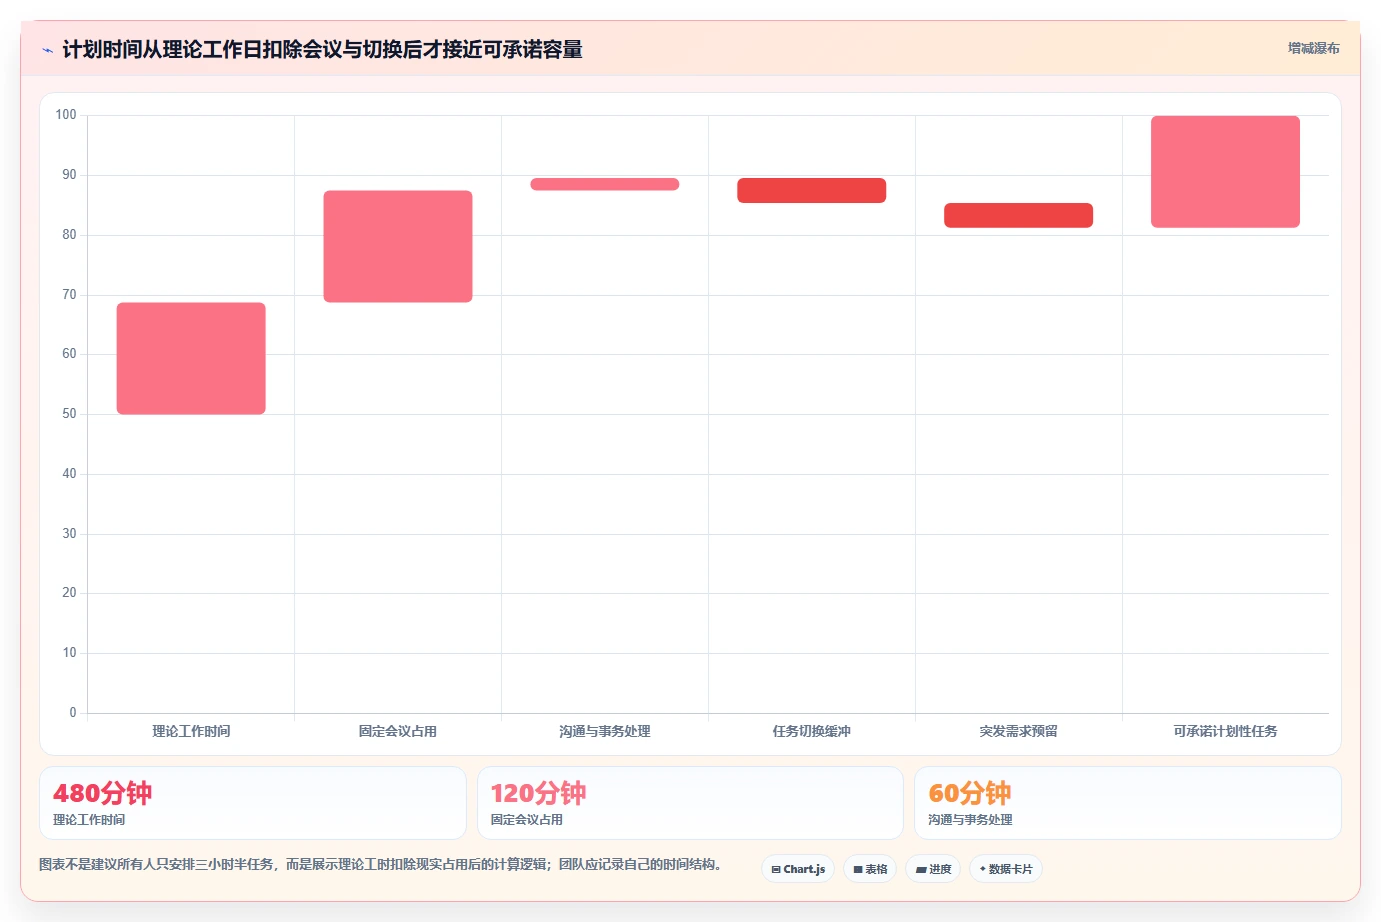Click the x-axis label 突发需求预留

(x=1018, y=731)
